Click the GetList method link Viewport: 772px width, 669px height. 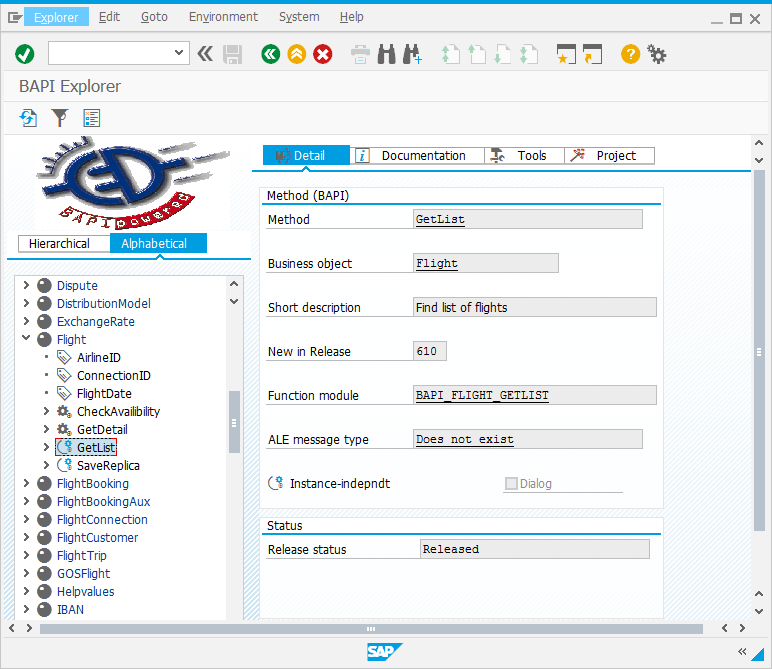pos(440,219)
